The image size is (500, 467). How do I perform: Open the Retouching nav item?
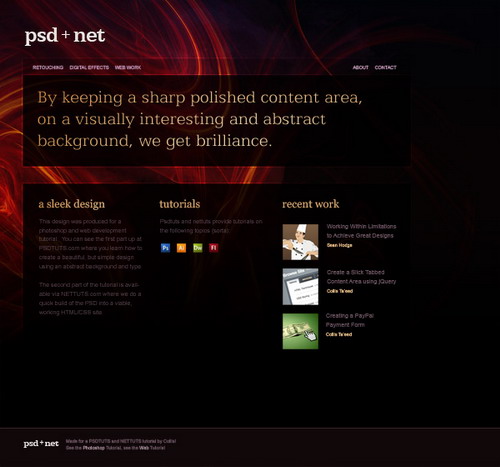pyautogui.click(x=48, y=67)
